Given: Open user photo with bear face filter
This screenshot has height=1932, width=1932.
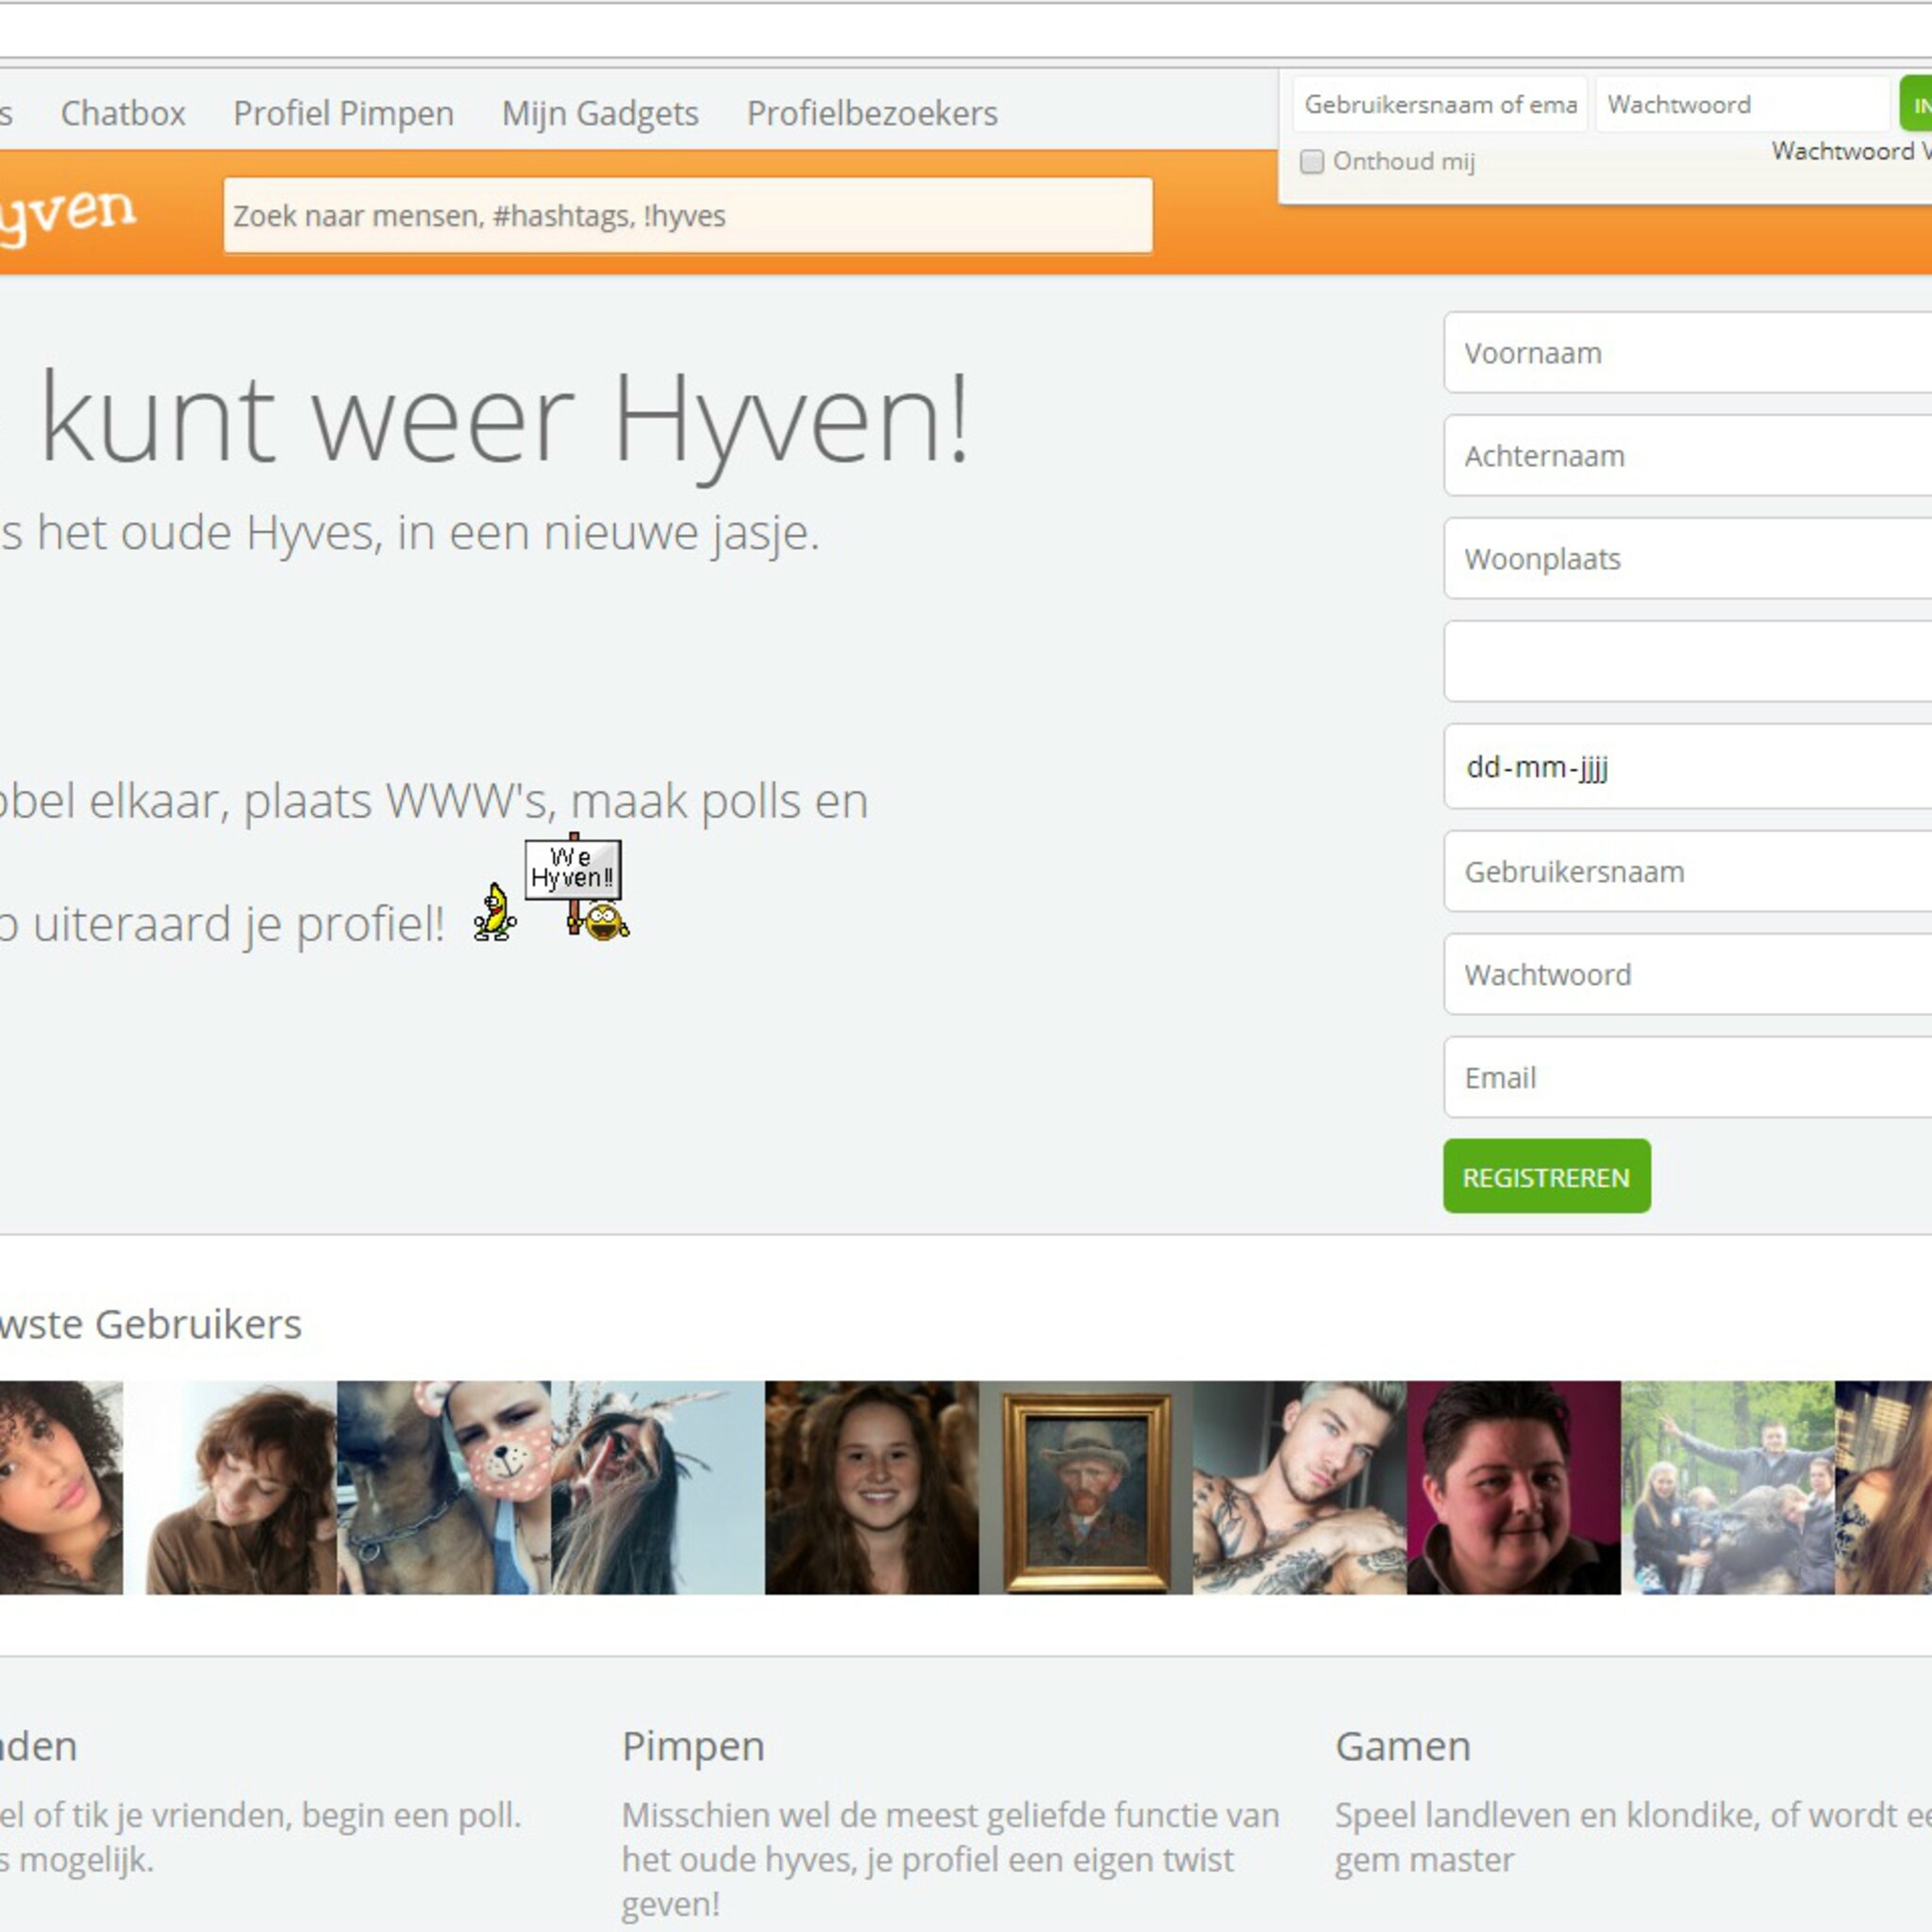Looking at the screenshot, I should coord(444,1488).
